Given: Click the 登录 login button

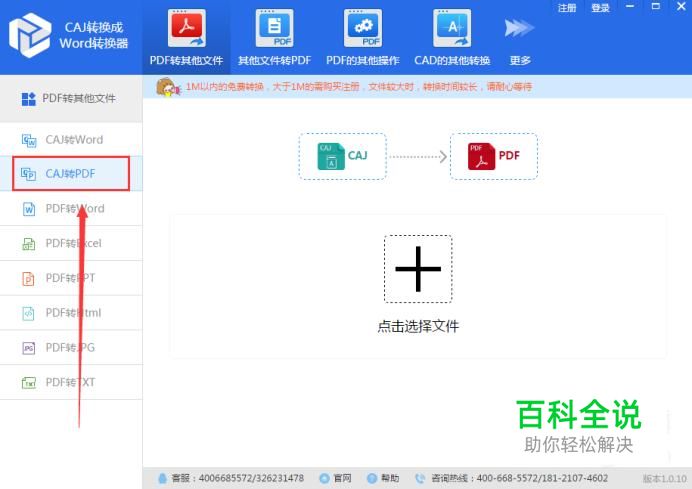Looking at the screenshot, I should pos(600,8).
